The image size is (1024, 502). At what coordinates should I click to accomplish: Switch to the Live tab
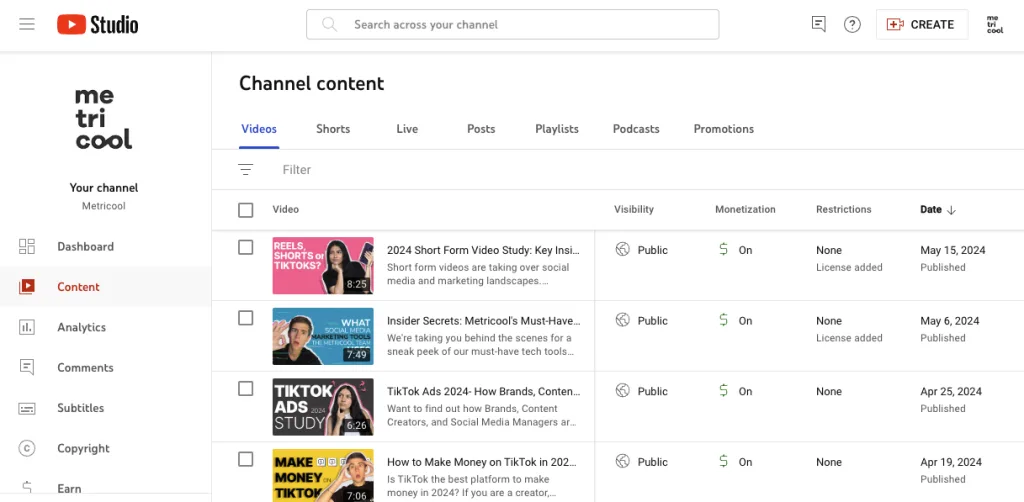point(407,129)
